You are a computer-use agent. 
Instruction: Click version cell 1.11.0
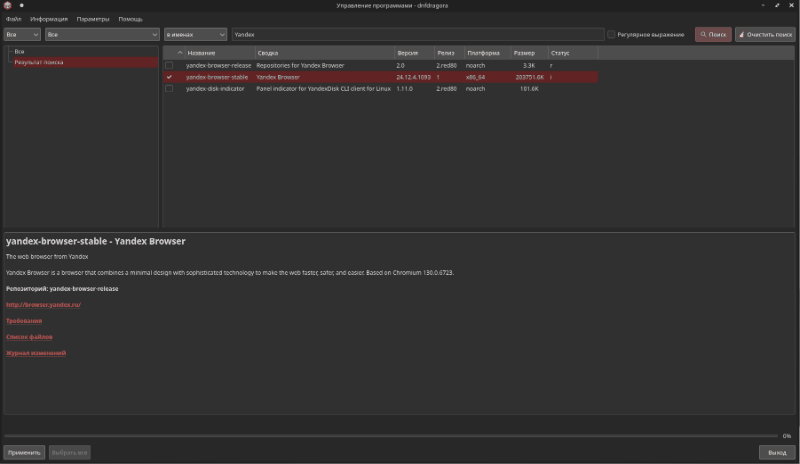[405, 89]
